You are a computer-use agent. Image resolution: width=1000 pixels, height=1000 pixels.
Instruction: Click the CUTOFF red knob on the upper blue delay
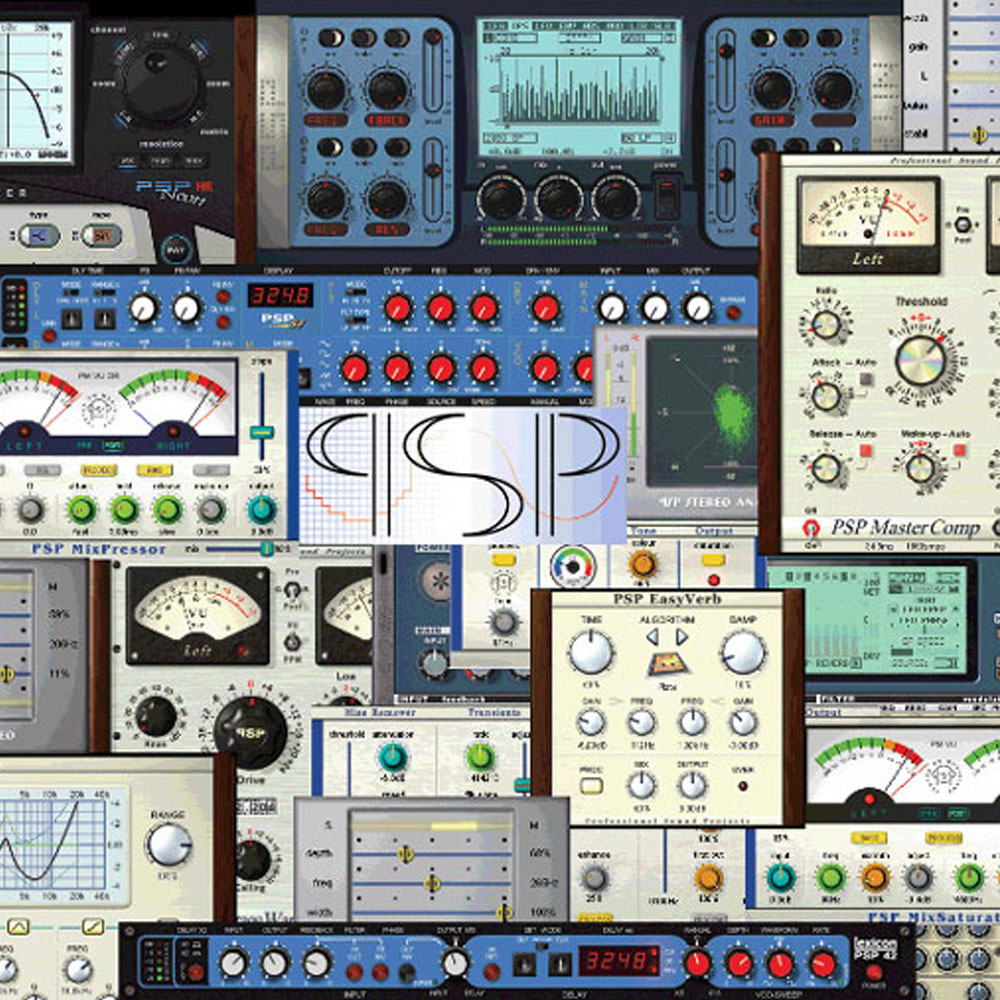pyautogui.click(x=397, y=307)
